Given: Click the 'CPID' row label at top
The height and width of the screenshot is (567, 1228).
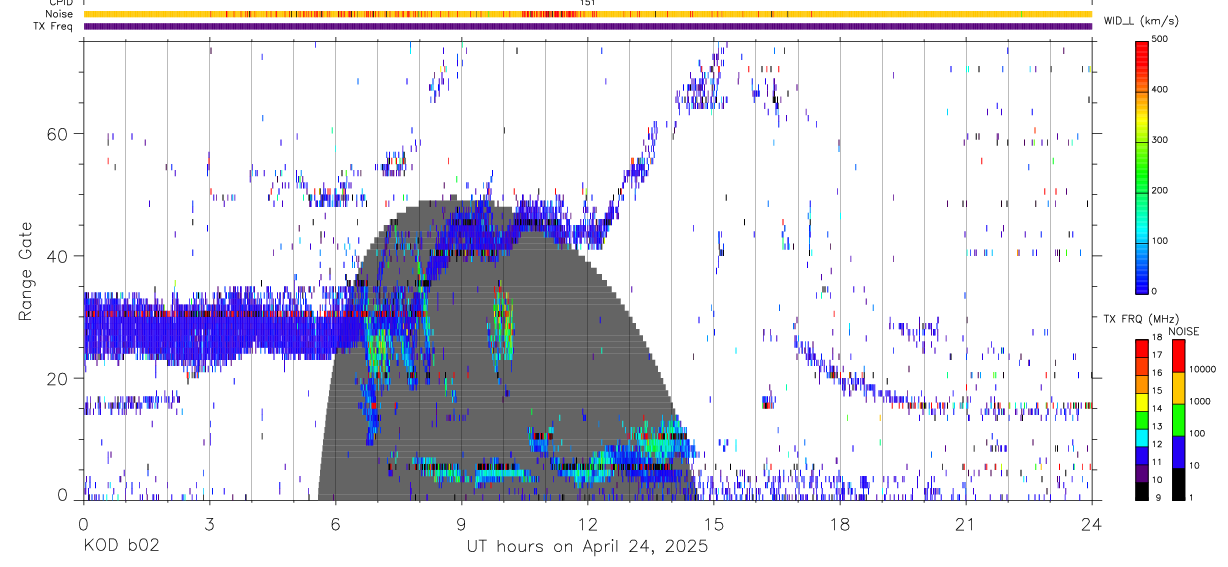Looking at the screenshot, I should 62,3.
